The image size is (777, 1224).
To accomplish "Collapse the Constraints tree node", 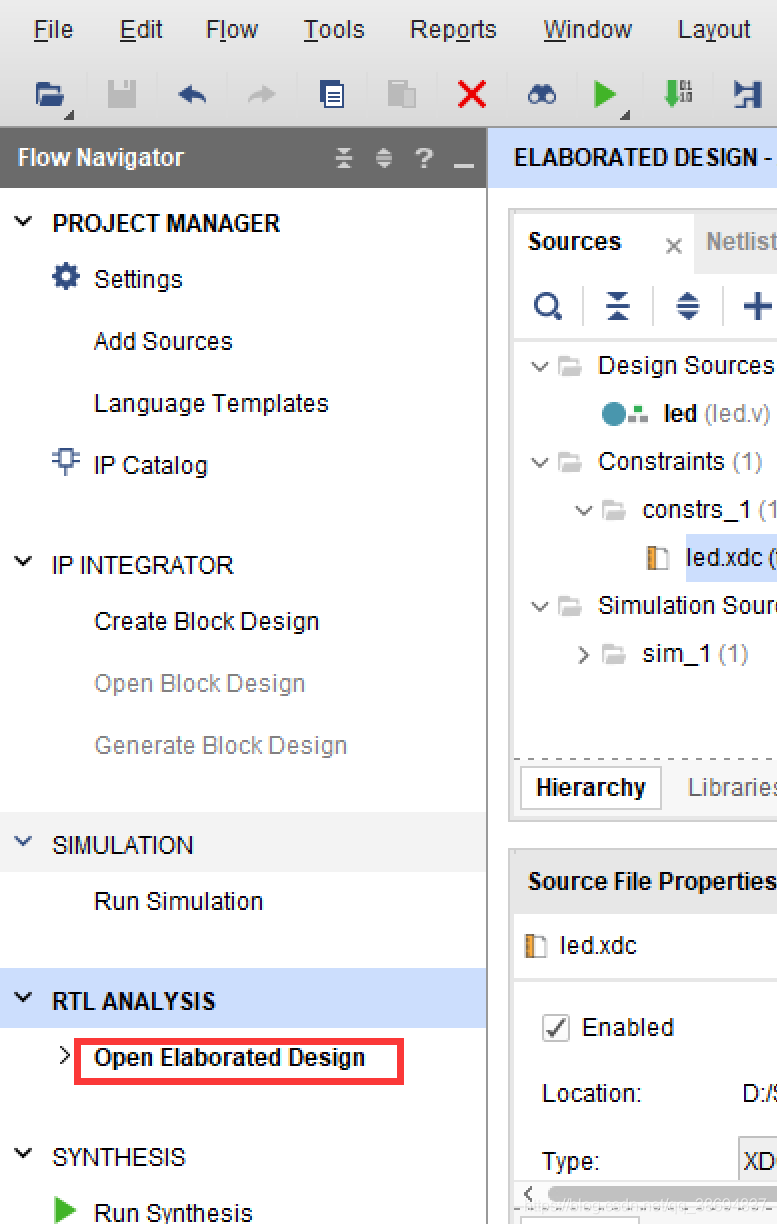I will 541,463.
